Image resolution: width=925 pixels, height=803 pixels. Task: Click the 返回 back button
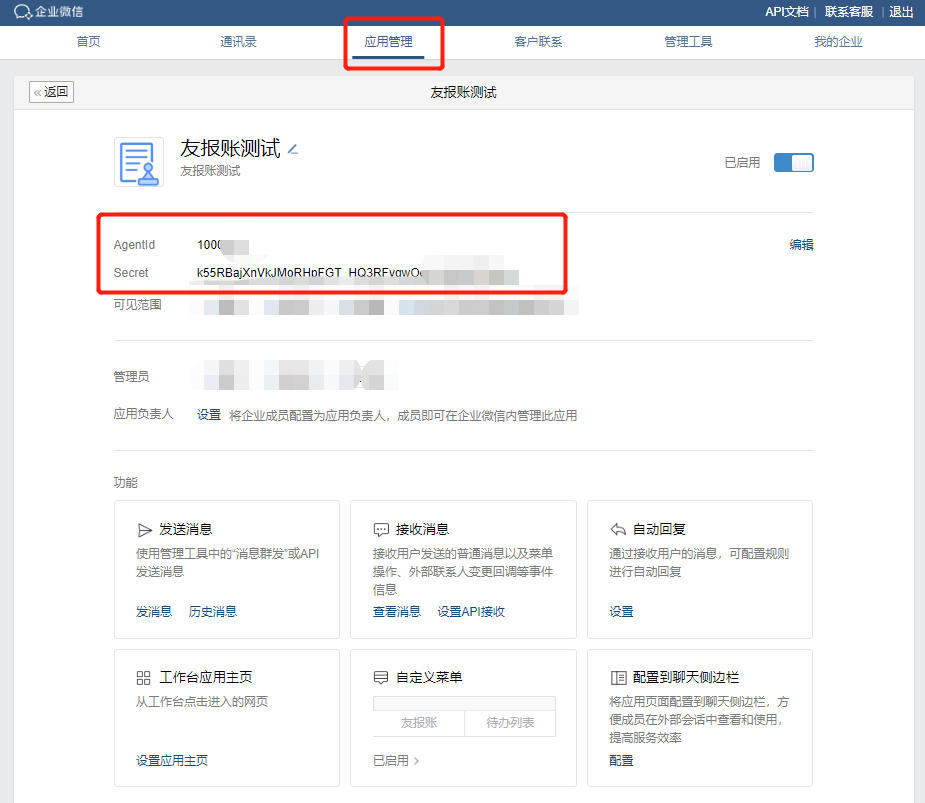point(51,92)
